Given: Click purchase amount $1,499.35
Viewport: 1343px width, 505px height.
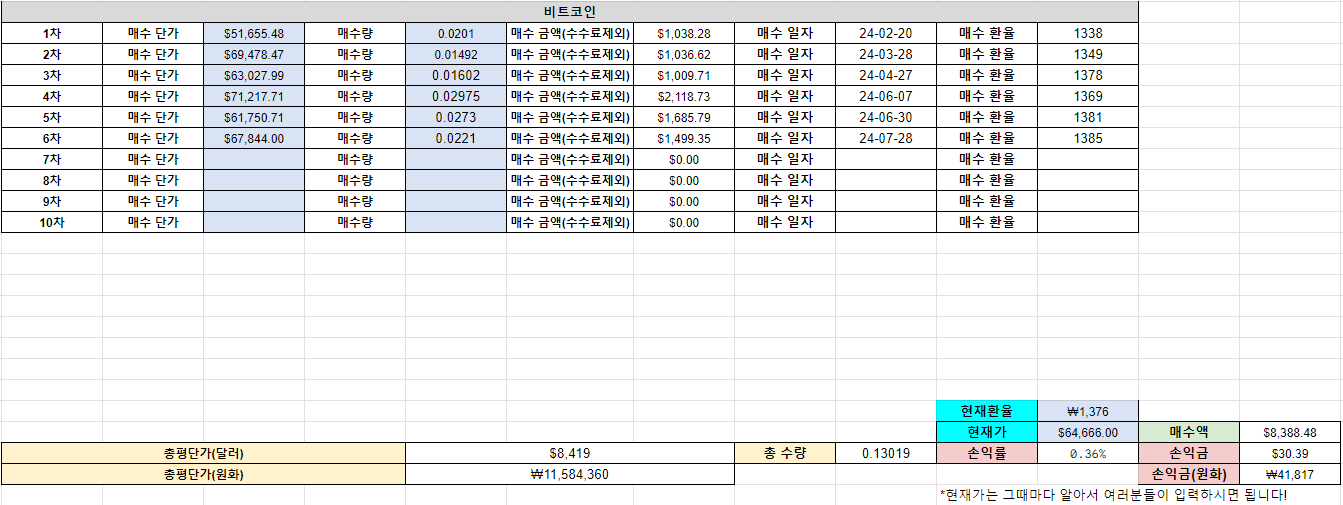Looking at the screenshot, I should (x=684, y=138).
